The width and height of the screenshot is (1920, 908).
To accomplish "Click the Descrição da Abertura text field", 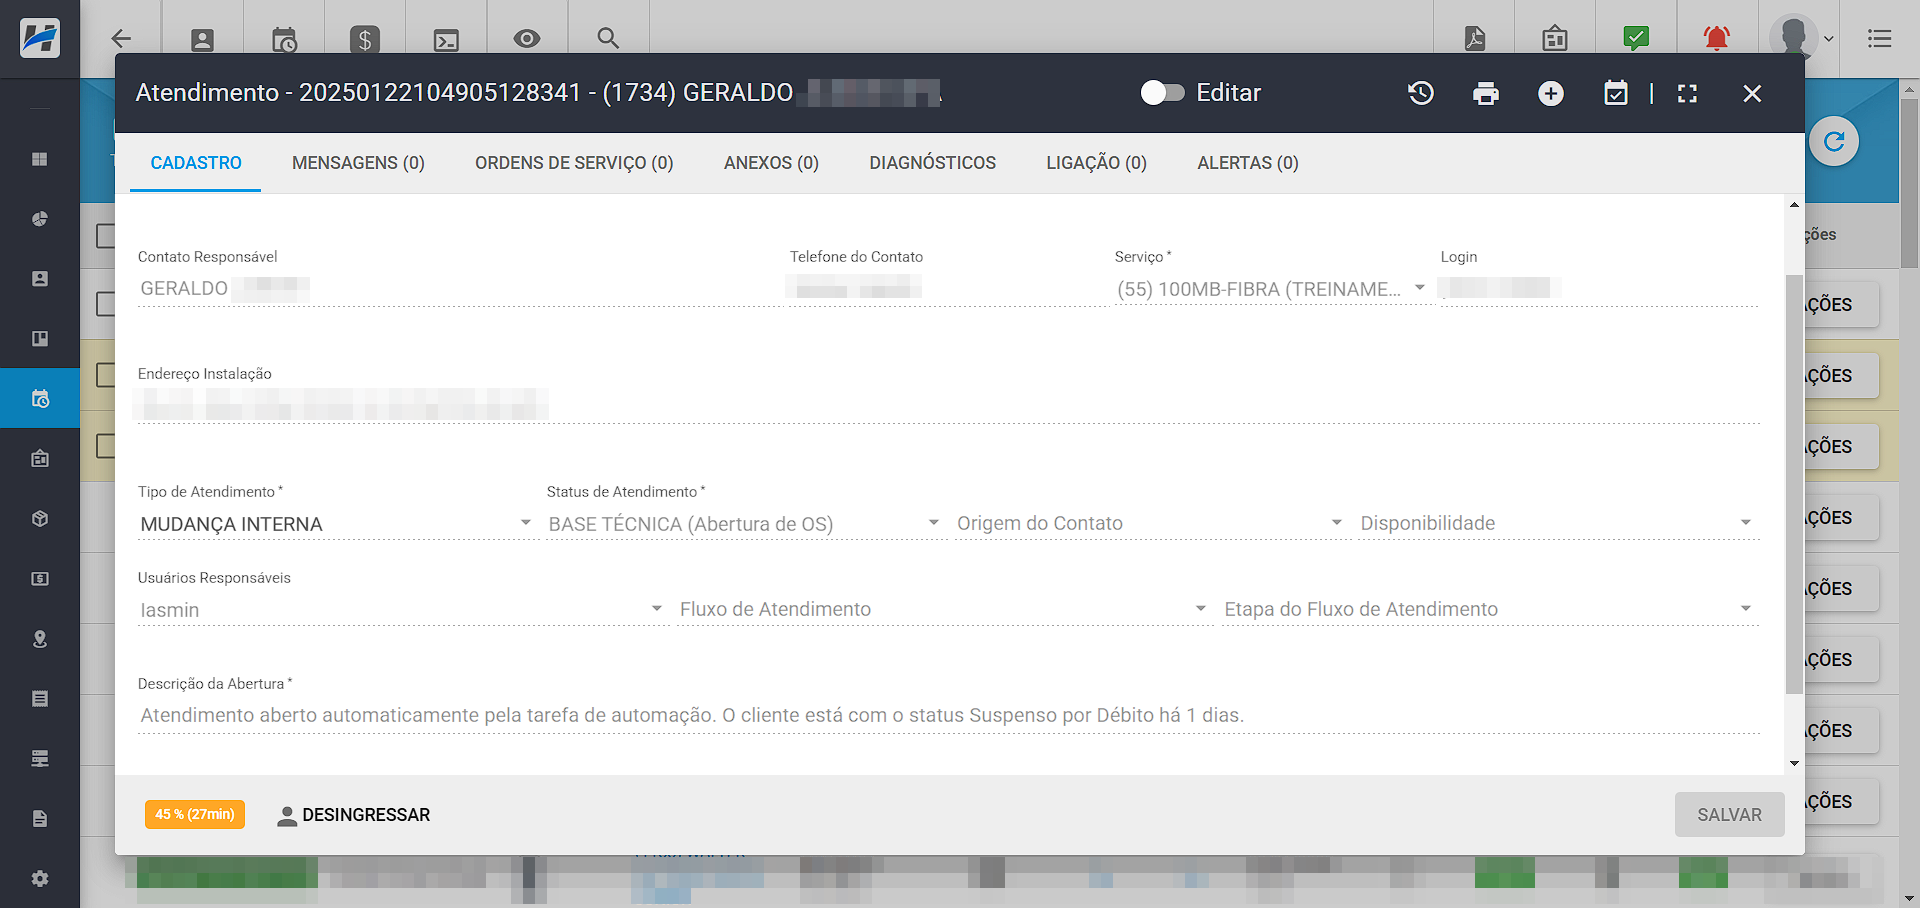I will click(x=948, y=716).
